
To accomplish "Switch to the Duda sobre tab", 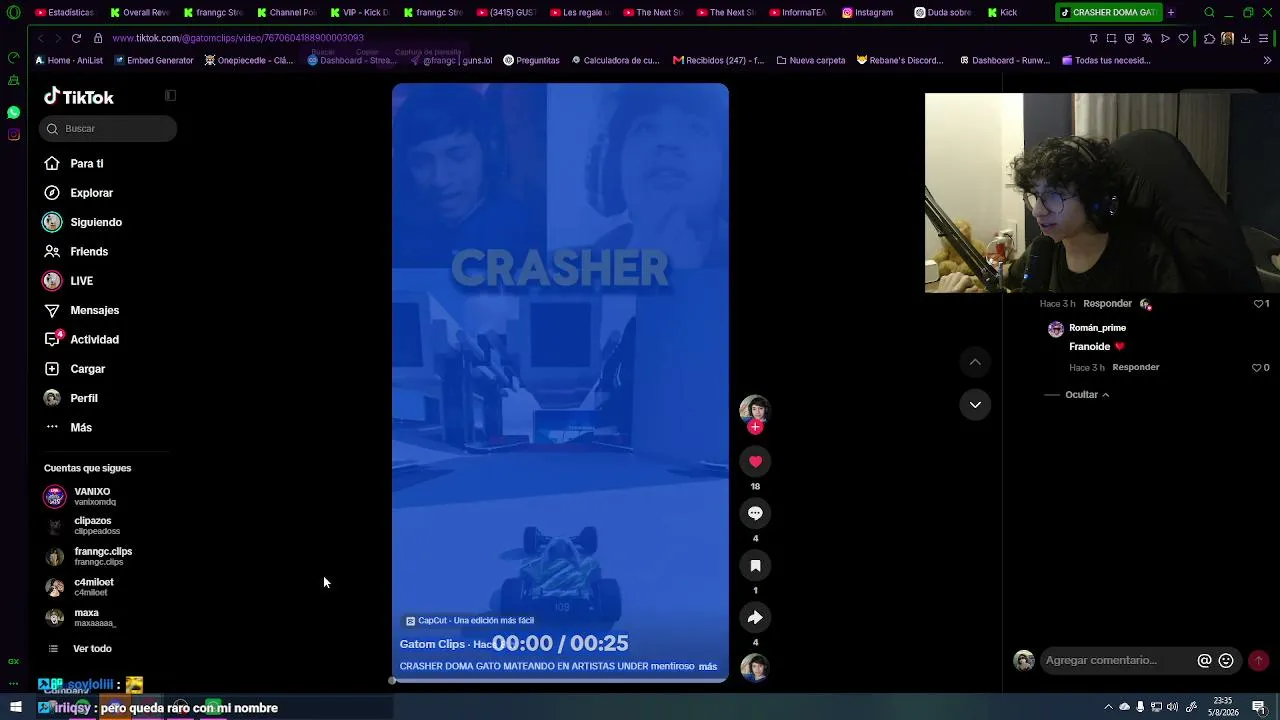I will click(943, 13).
